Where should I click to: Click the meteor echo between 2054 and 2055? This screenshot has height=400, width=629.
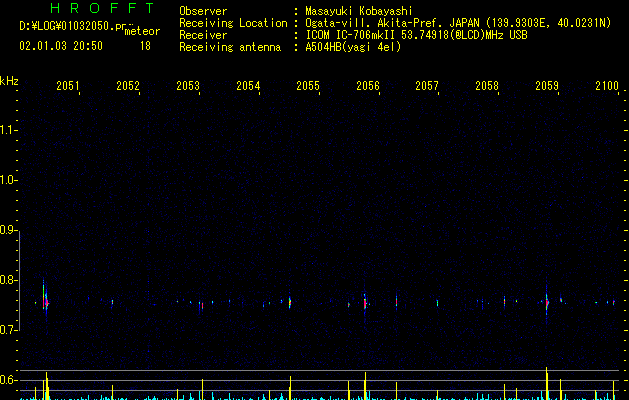coord(290,302)
